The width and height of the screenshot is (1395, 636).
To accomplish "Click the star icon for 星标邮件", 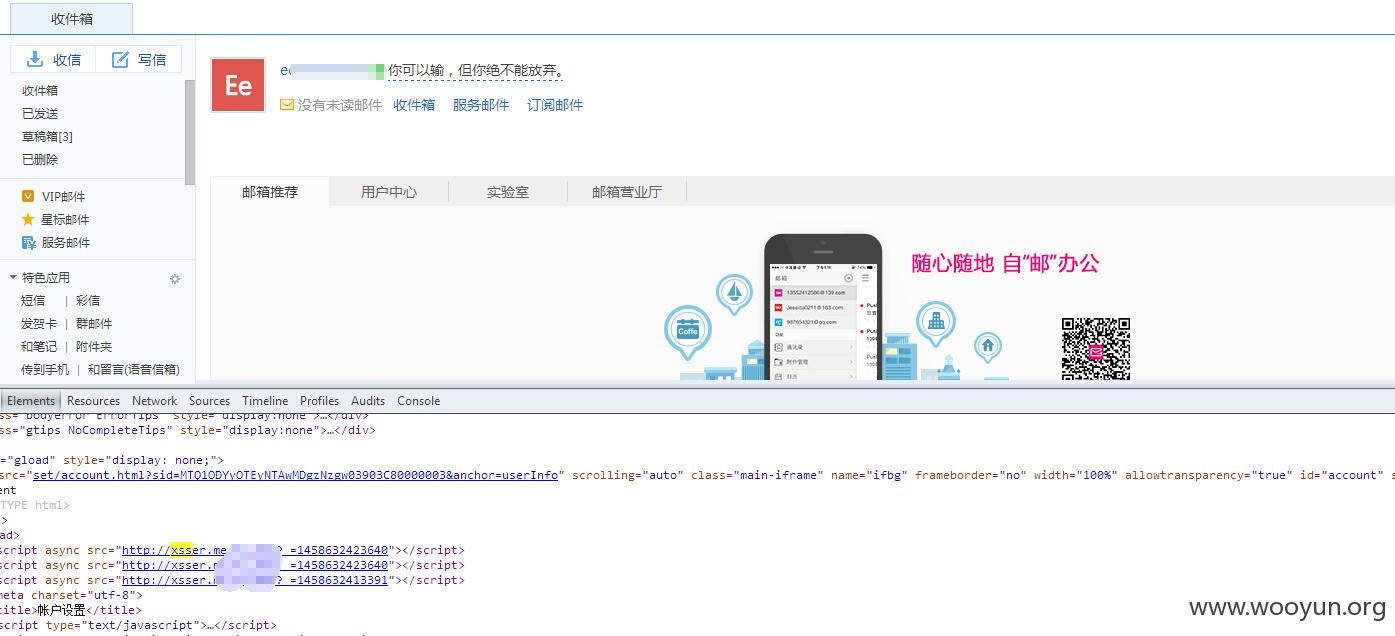I will coord(28,219).
